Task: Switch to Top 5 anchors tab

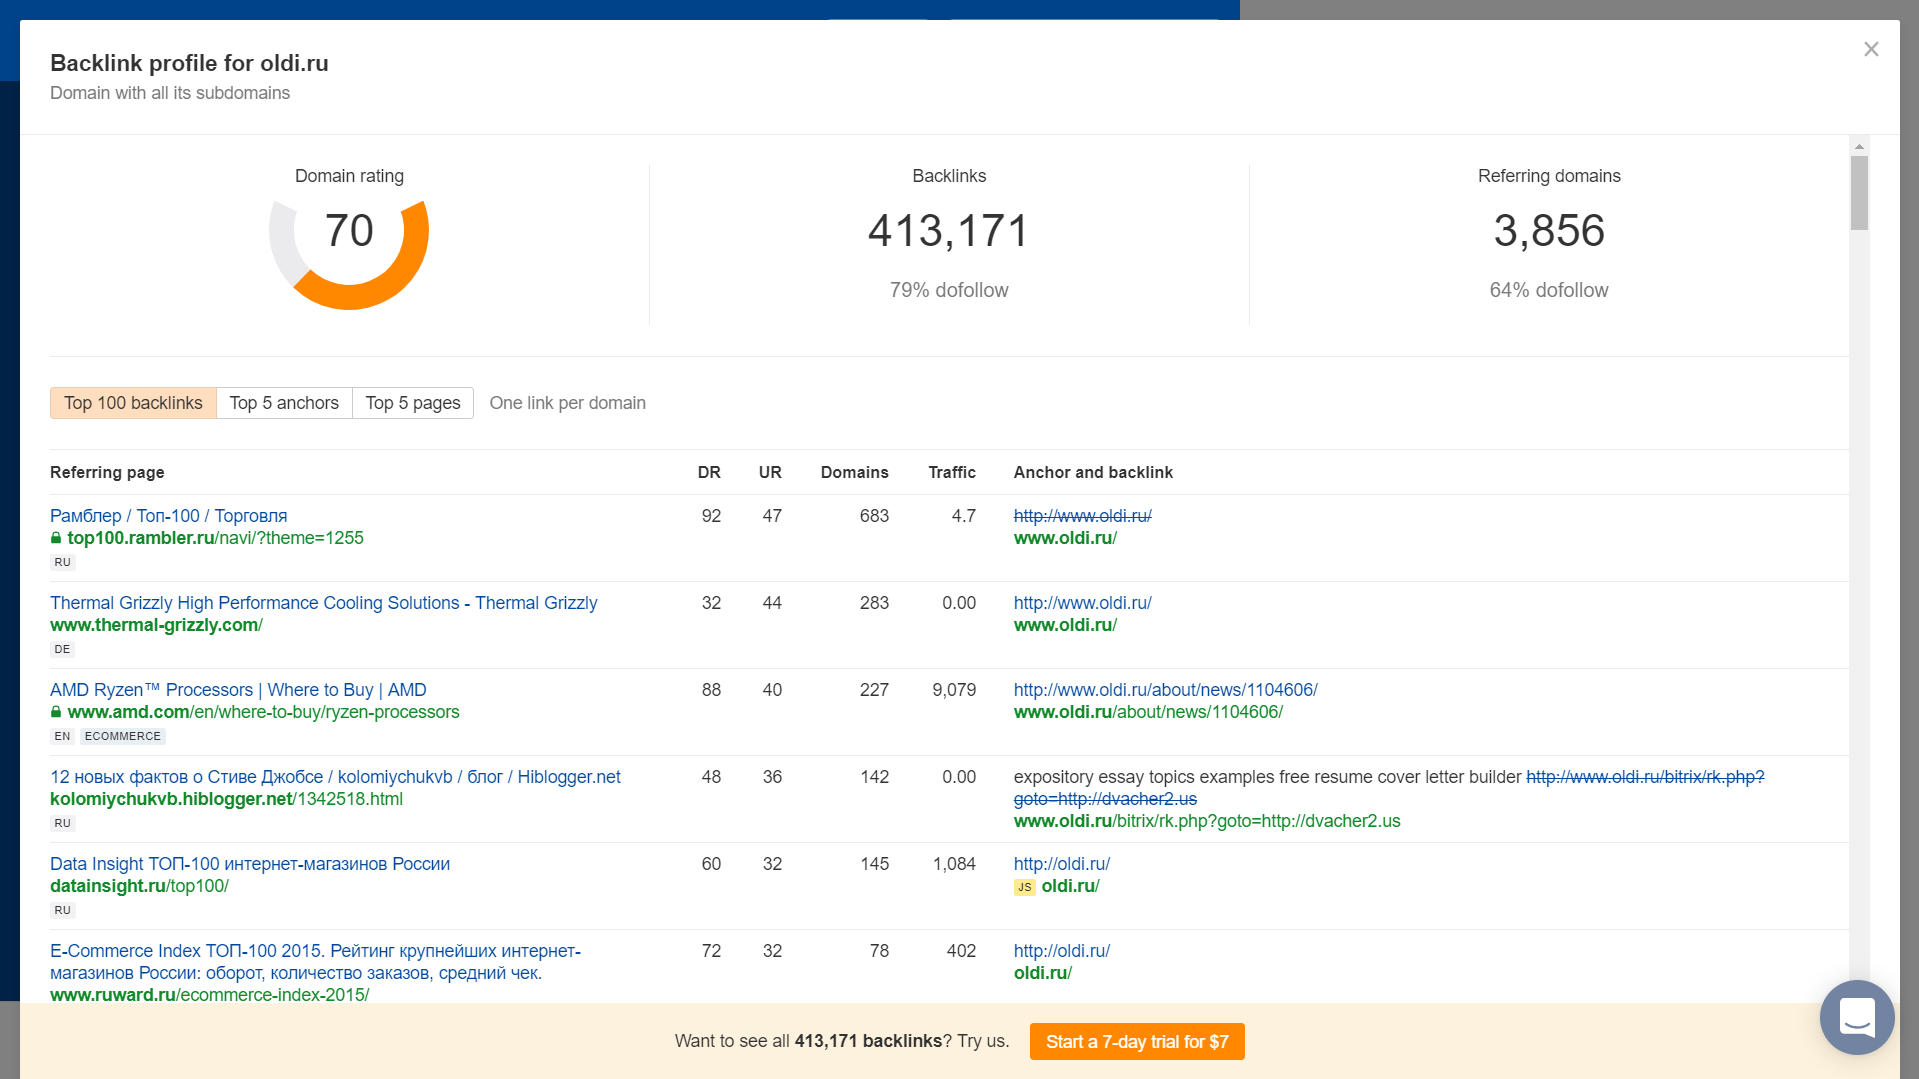Action: click(284, 403)
